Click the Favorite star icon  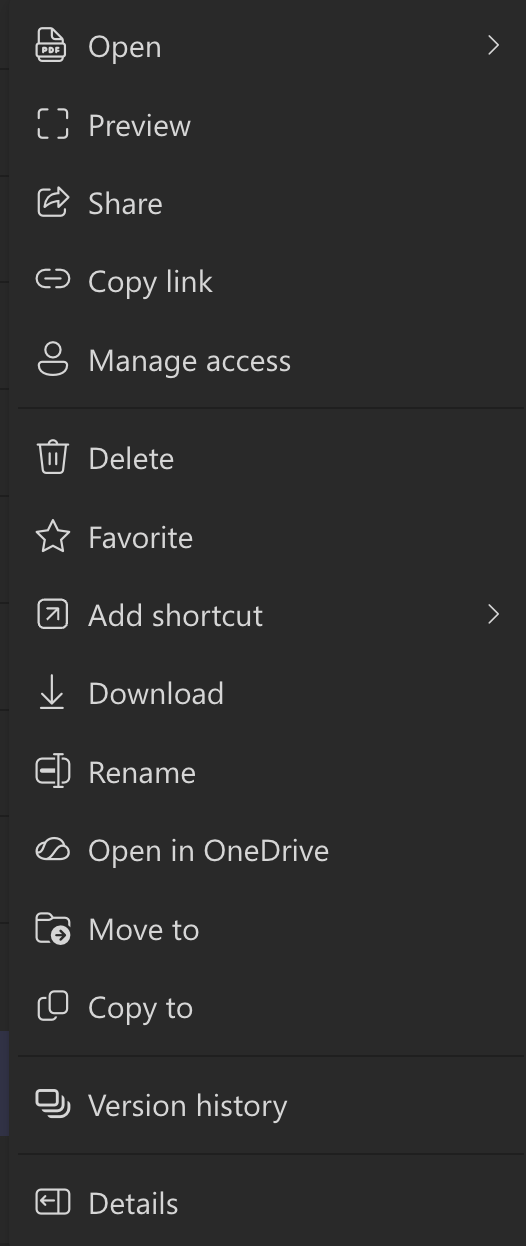[x=52, y=537]
